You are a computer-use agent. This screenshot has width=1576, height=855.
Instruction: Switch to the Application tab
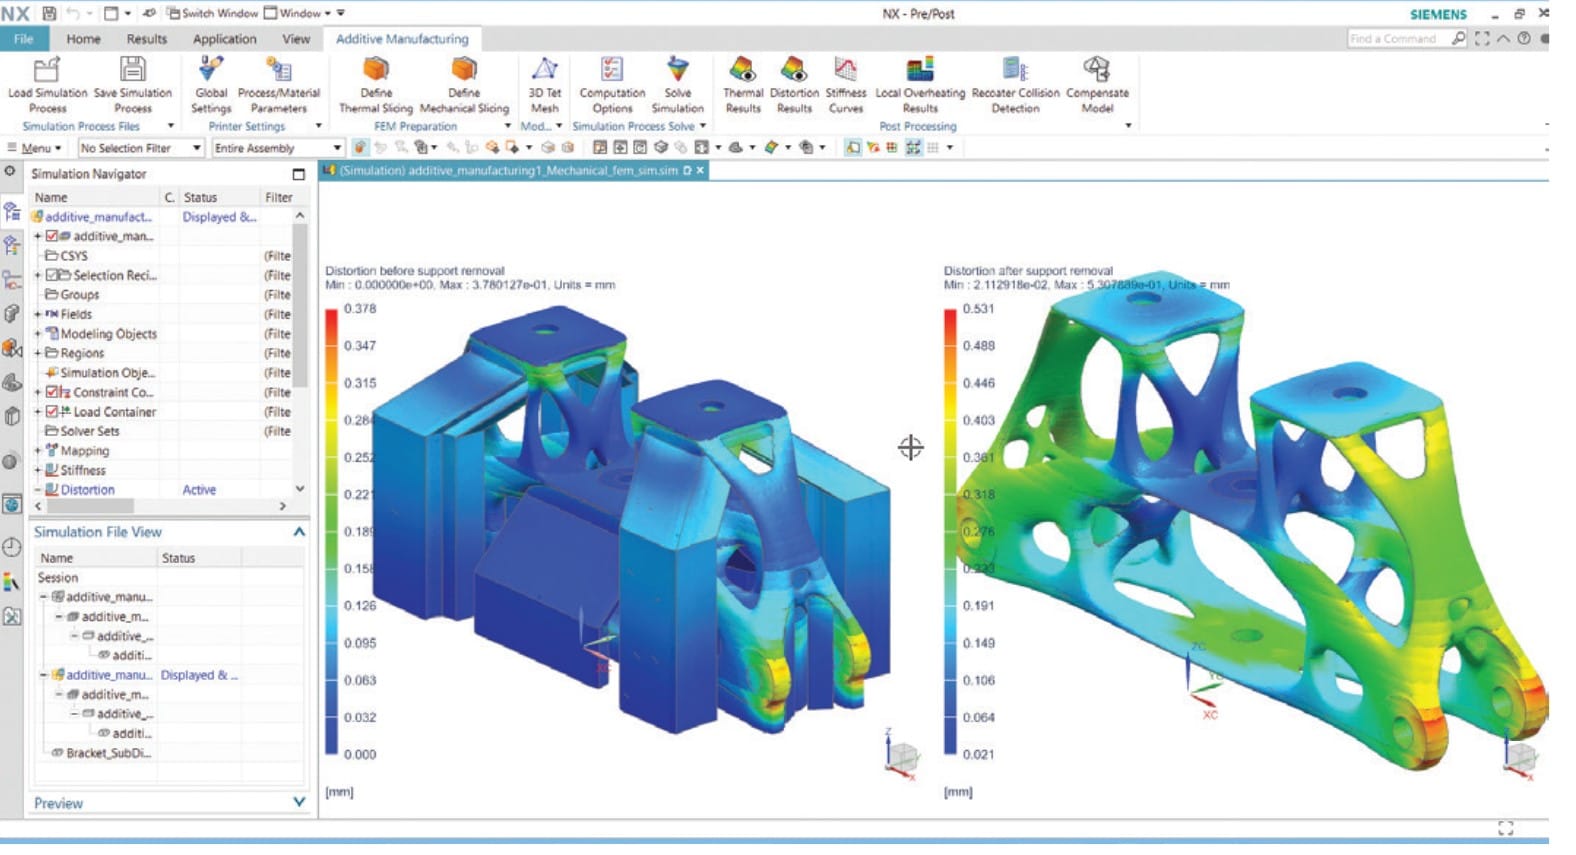point(224,39)
